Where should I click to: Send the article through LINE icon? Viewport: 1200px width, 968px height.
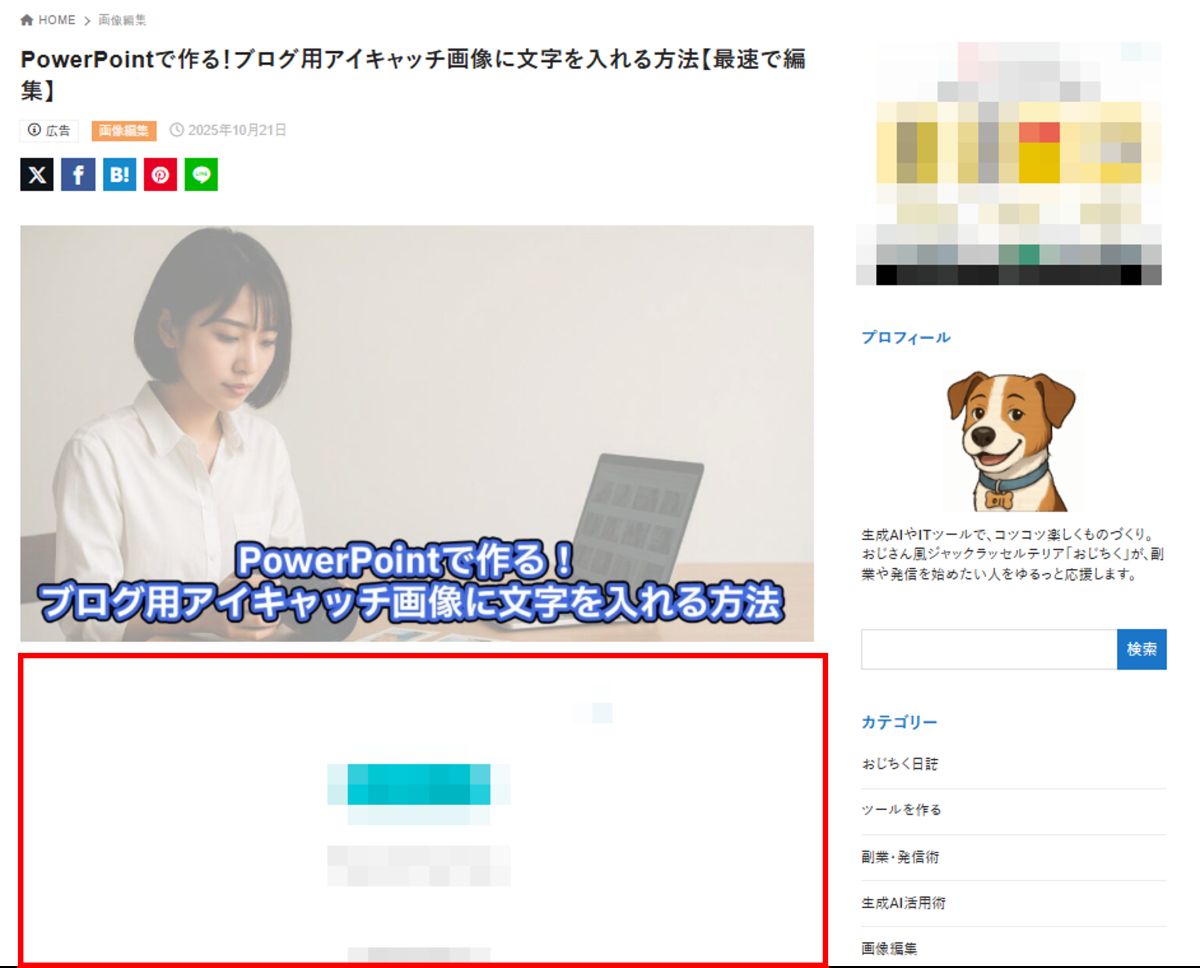tap(201, 174)
